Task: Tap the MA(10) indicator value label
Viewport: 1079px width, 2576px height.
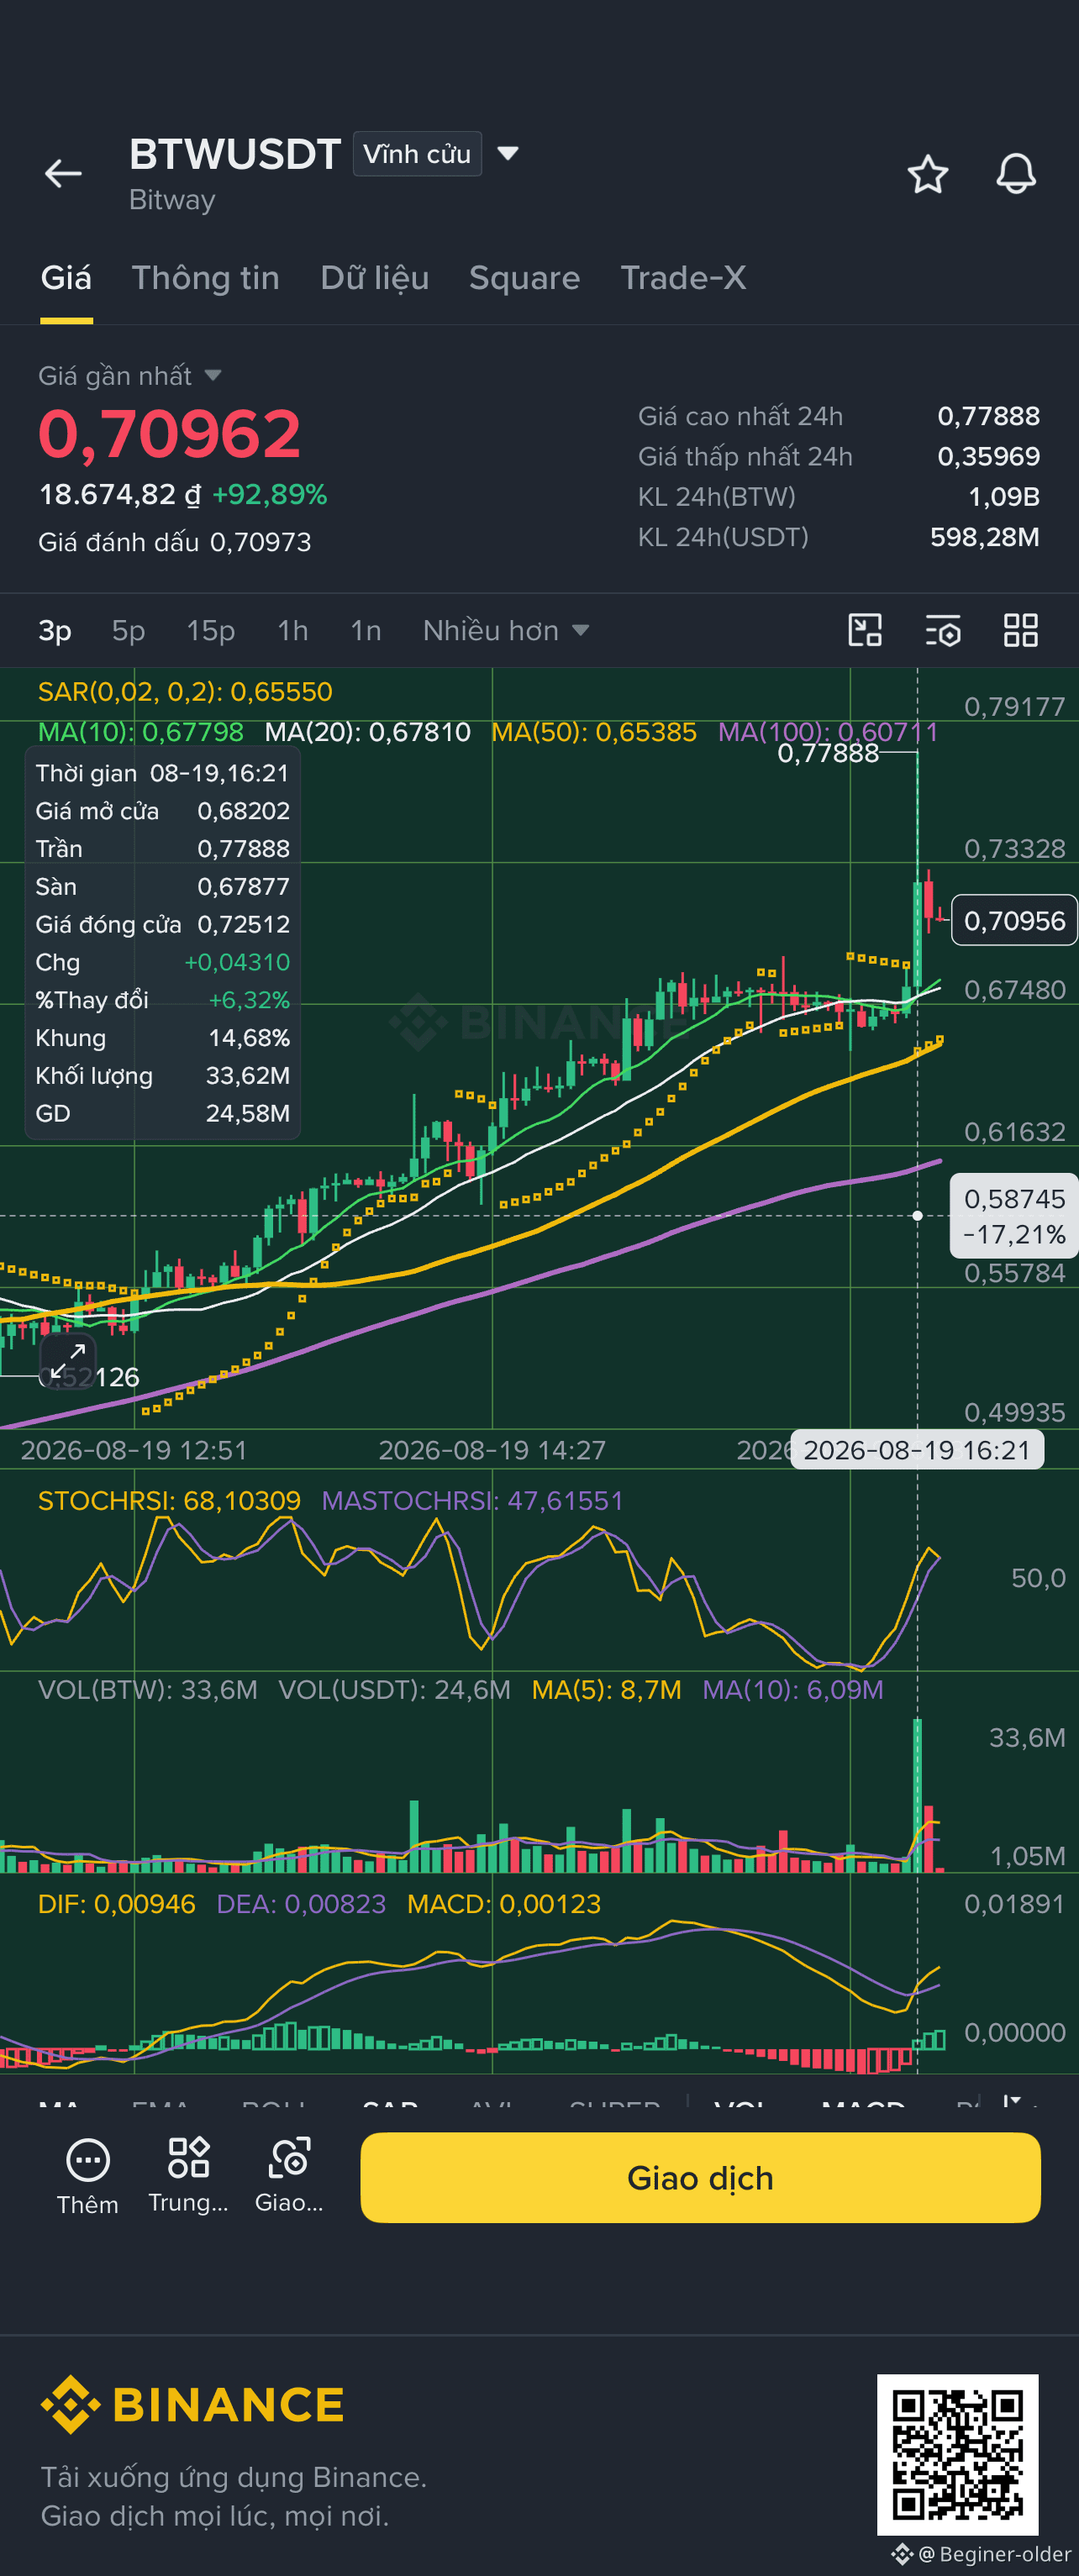Action: tap(140, 732)
